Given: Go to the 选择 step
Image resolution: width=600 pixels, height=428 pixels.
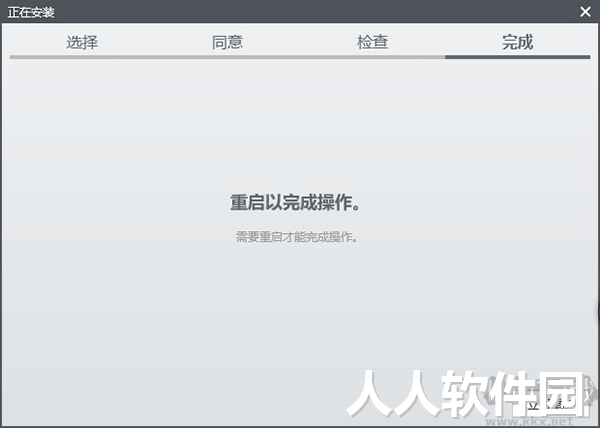Looking at the screenshot, I should pos(82,42).
